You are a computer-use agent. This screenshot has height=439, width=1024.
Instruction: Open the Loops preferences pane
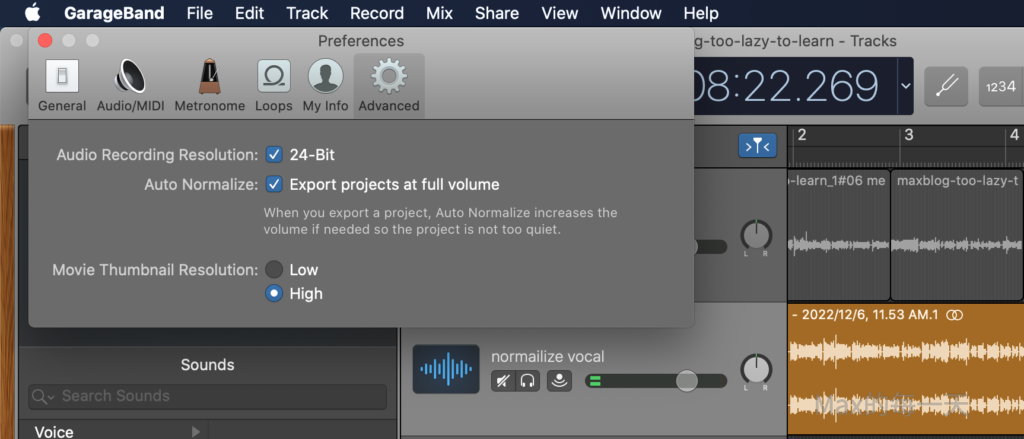click(x=273, y=85)
